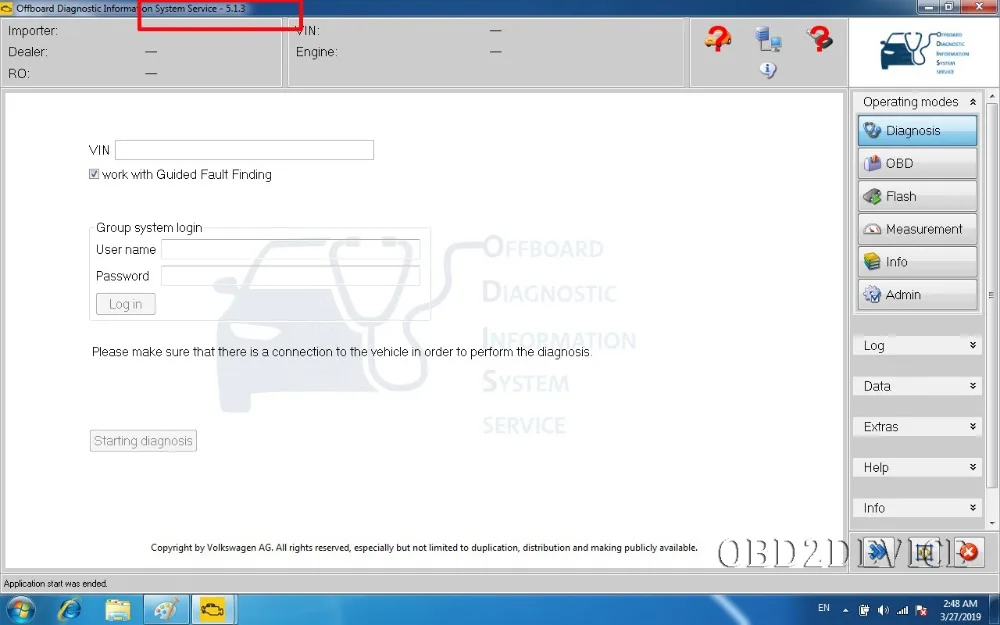
Task: Click the right sidebar vertical scrollbar
Action: pyautogui.click(x=992, y=293)
